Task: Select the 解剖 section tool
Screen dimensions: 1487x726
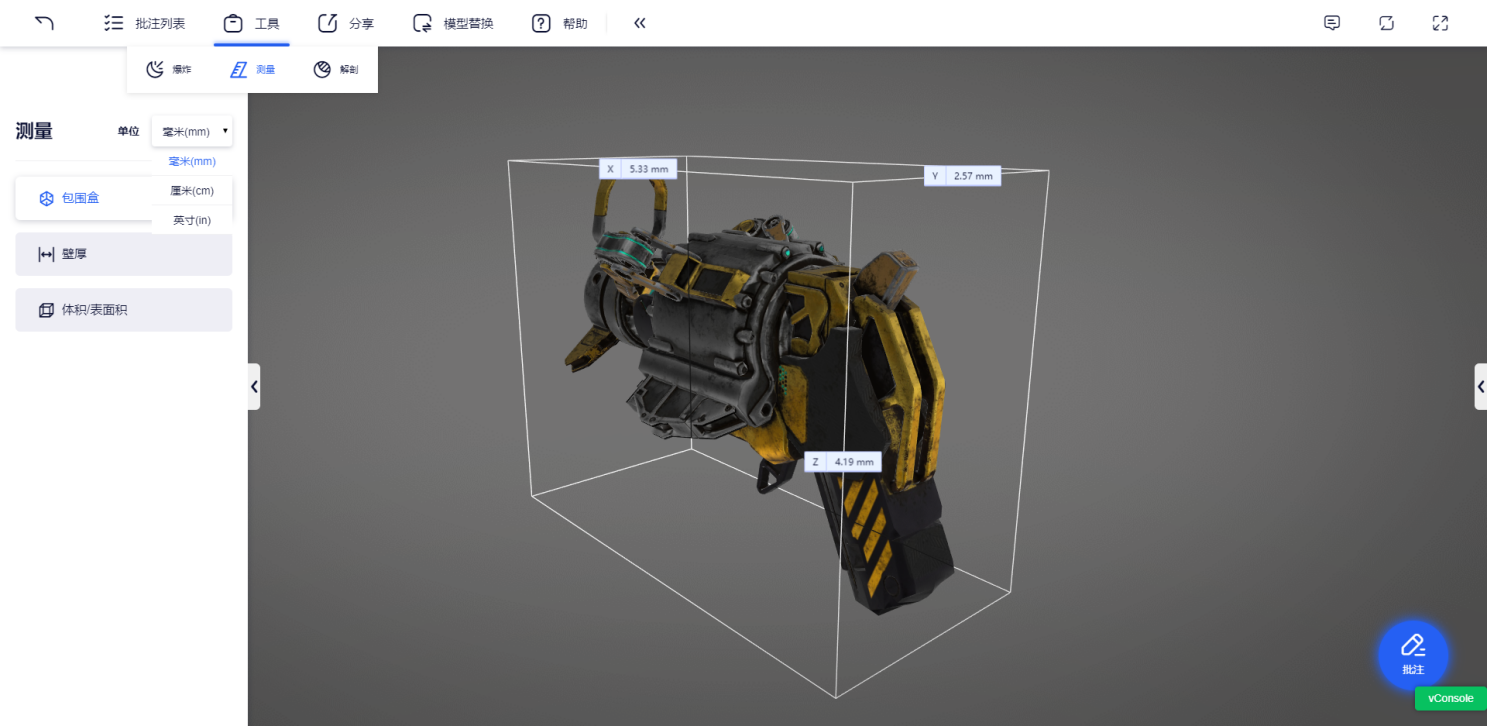Action: [x=335, y=70]
